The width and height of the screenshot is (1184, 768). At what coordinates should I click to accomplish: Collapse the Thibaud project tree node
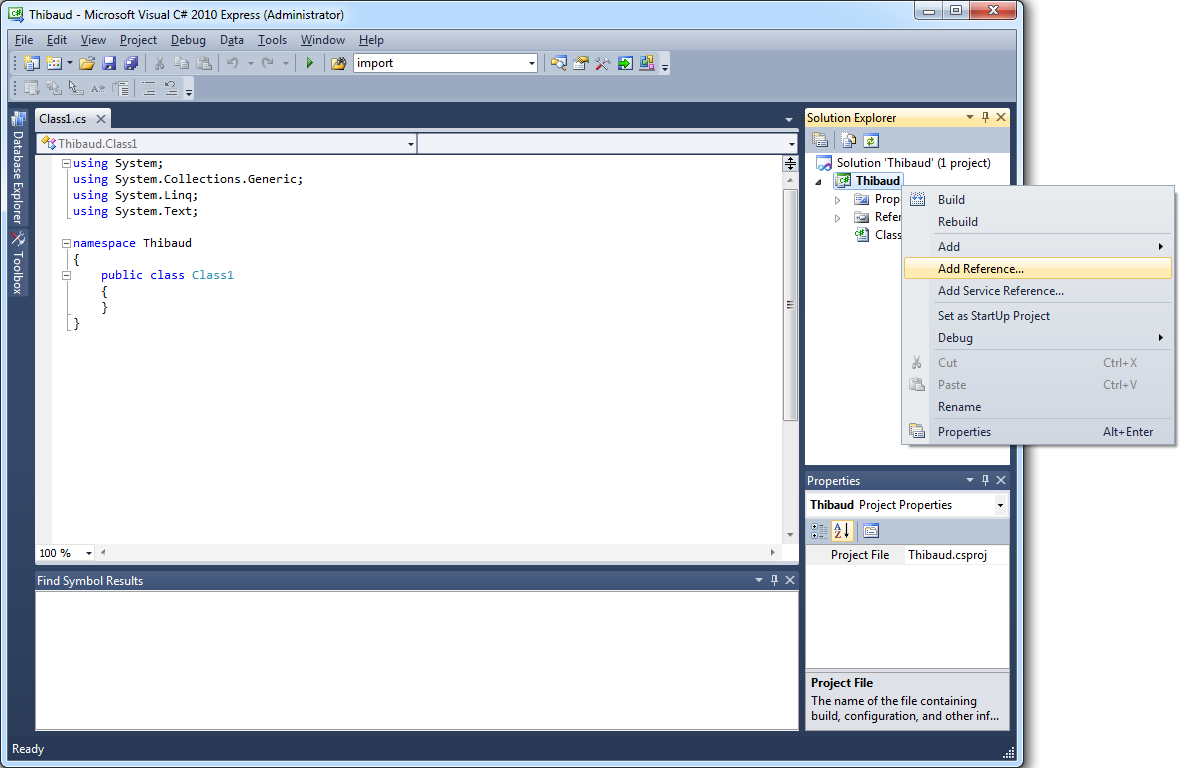coord(818,182)
